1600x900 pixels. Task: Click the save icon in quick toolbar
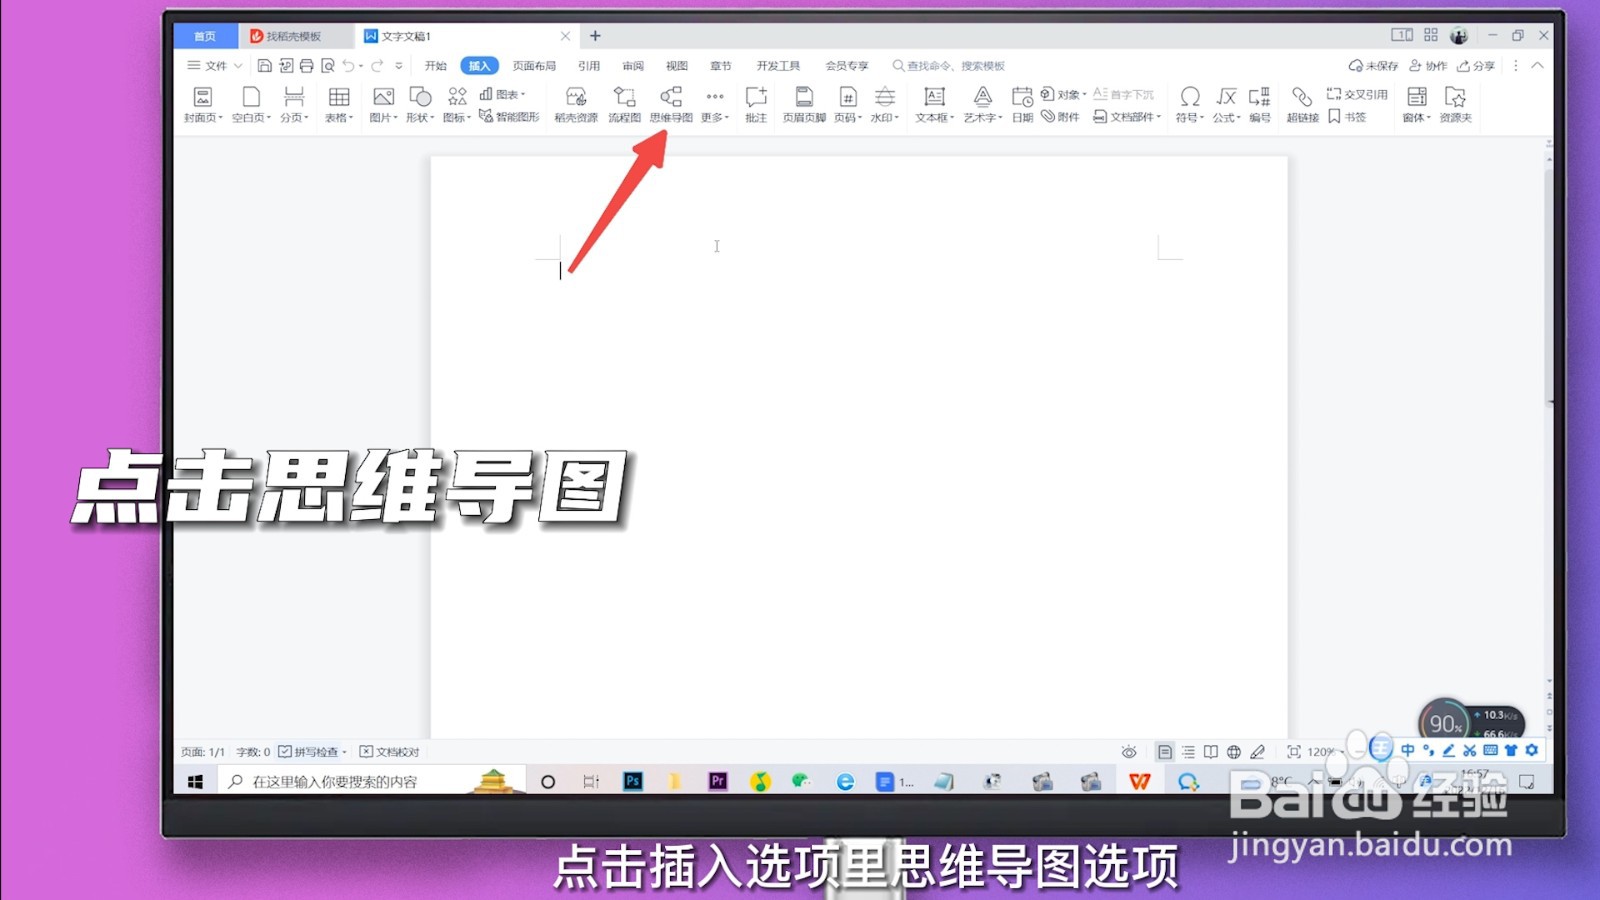click(264, 66)
